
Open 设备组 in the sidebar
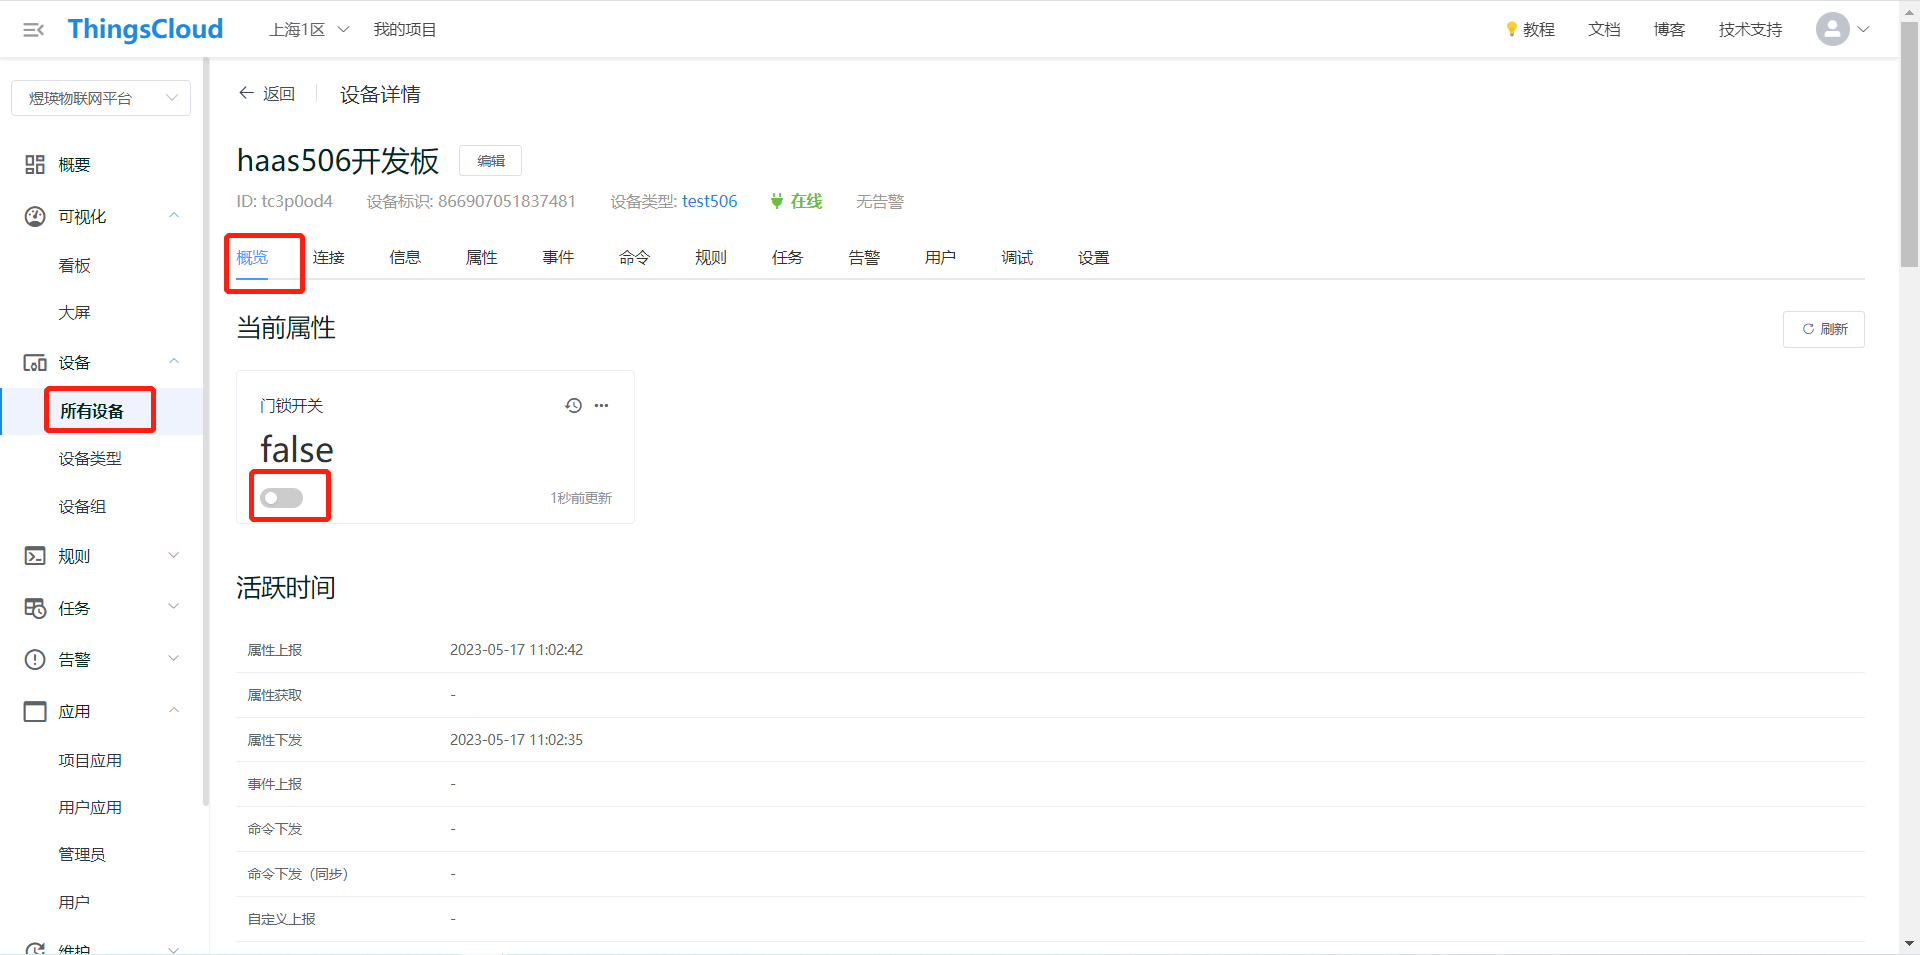(x=82, y=507)
